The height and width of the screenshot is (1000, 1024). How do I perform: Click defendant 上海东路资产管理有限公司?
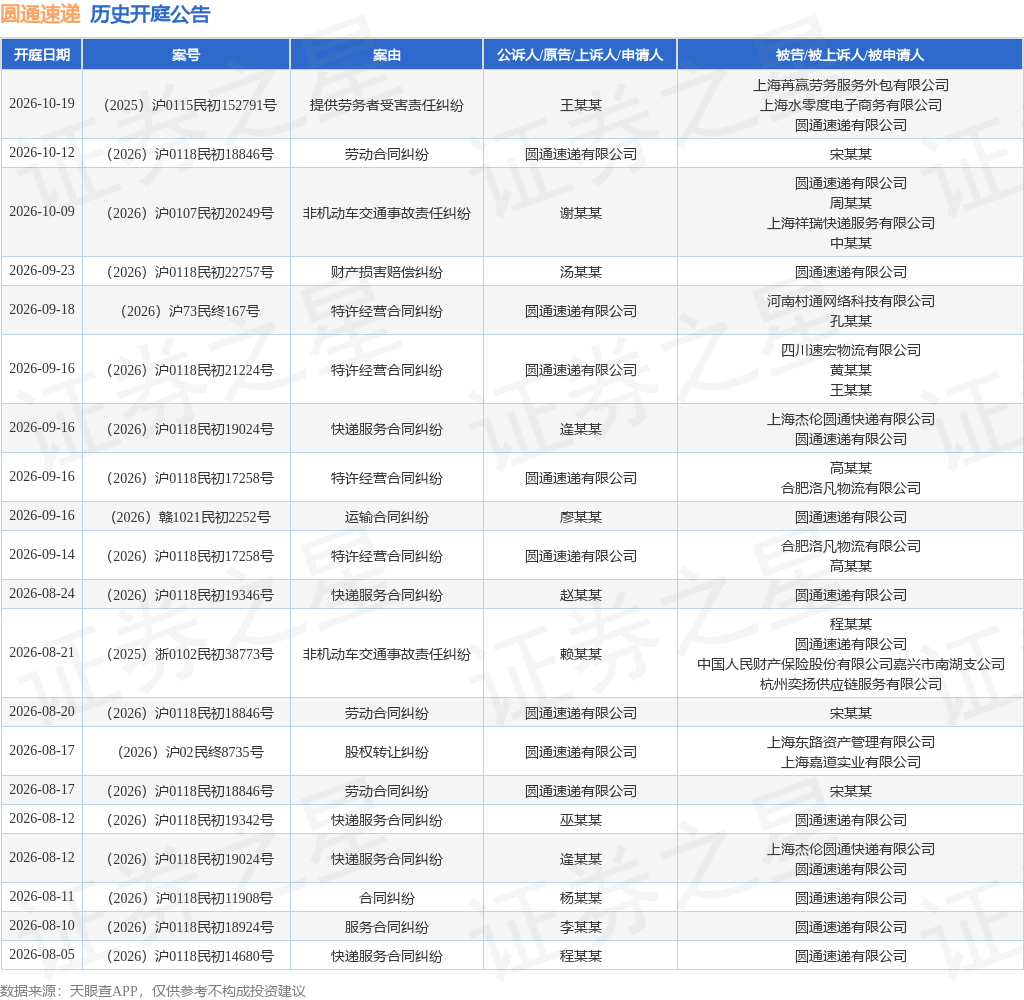point(850,743)
